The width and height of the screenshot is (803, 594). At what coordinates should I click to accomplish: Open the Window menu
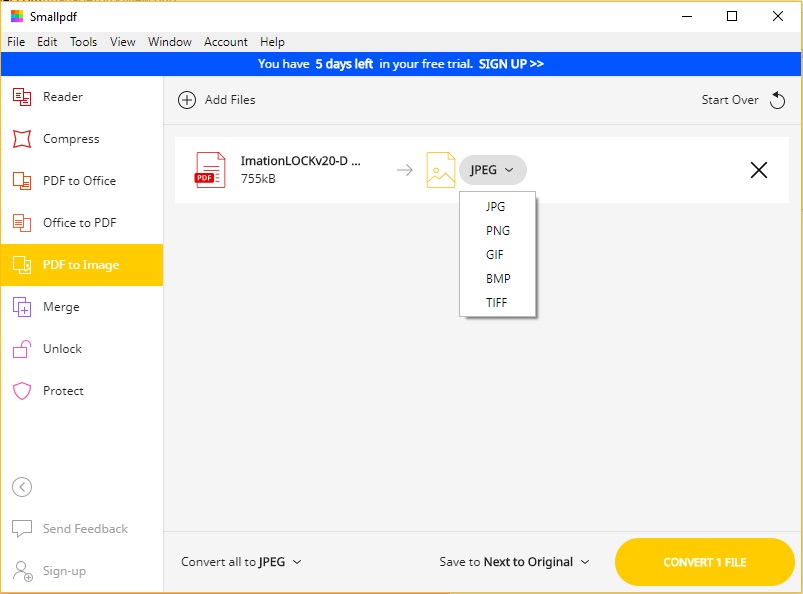tap(170, 42)
